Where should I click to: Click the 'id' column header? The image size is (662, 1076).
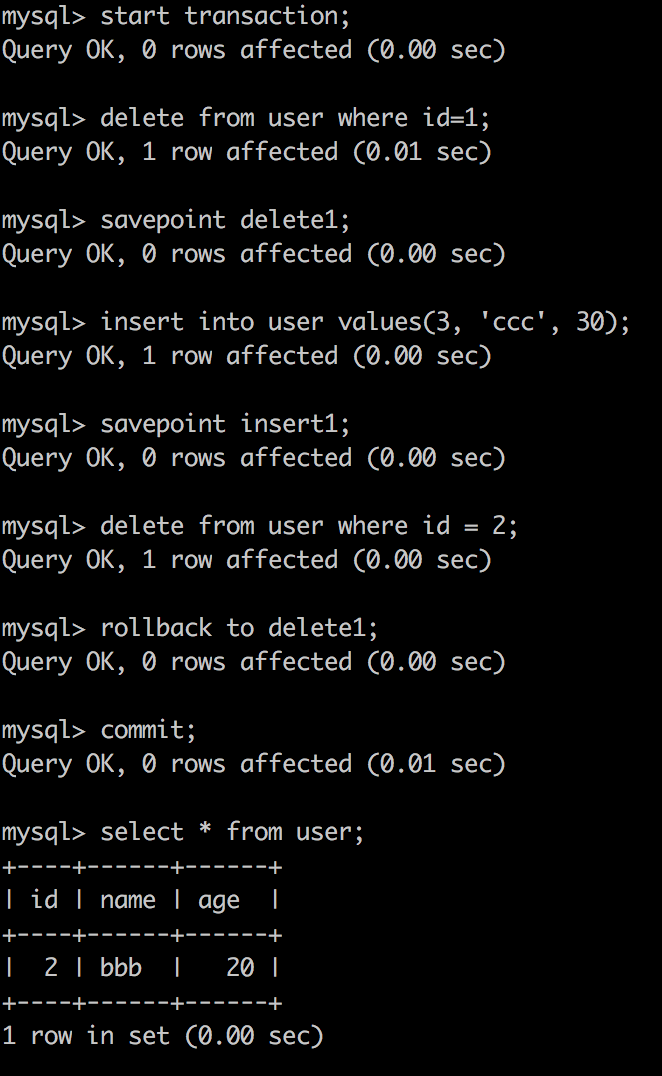[x=45, y=900]
